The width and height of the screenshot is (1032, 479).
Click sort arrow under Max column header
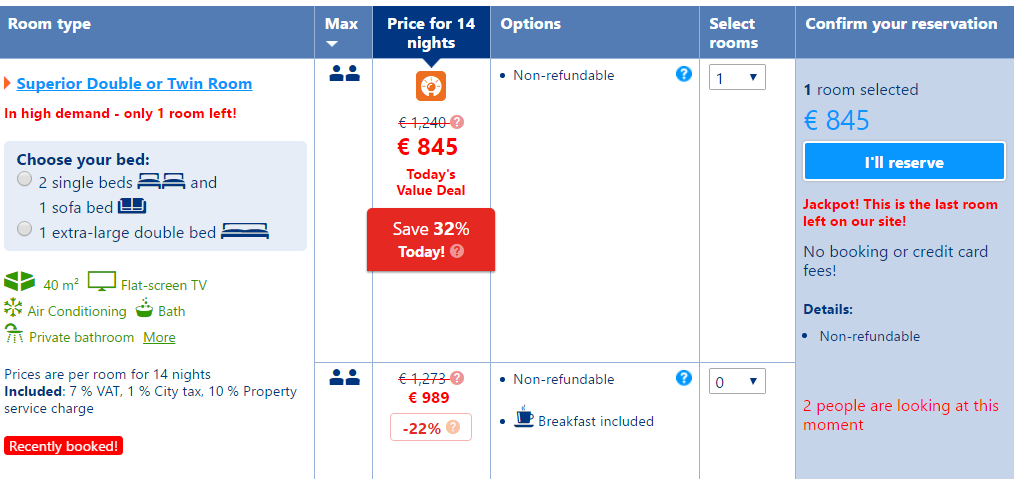click(x=332, y=44)
